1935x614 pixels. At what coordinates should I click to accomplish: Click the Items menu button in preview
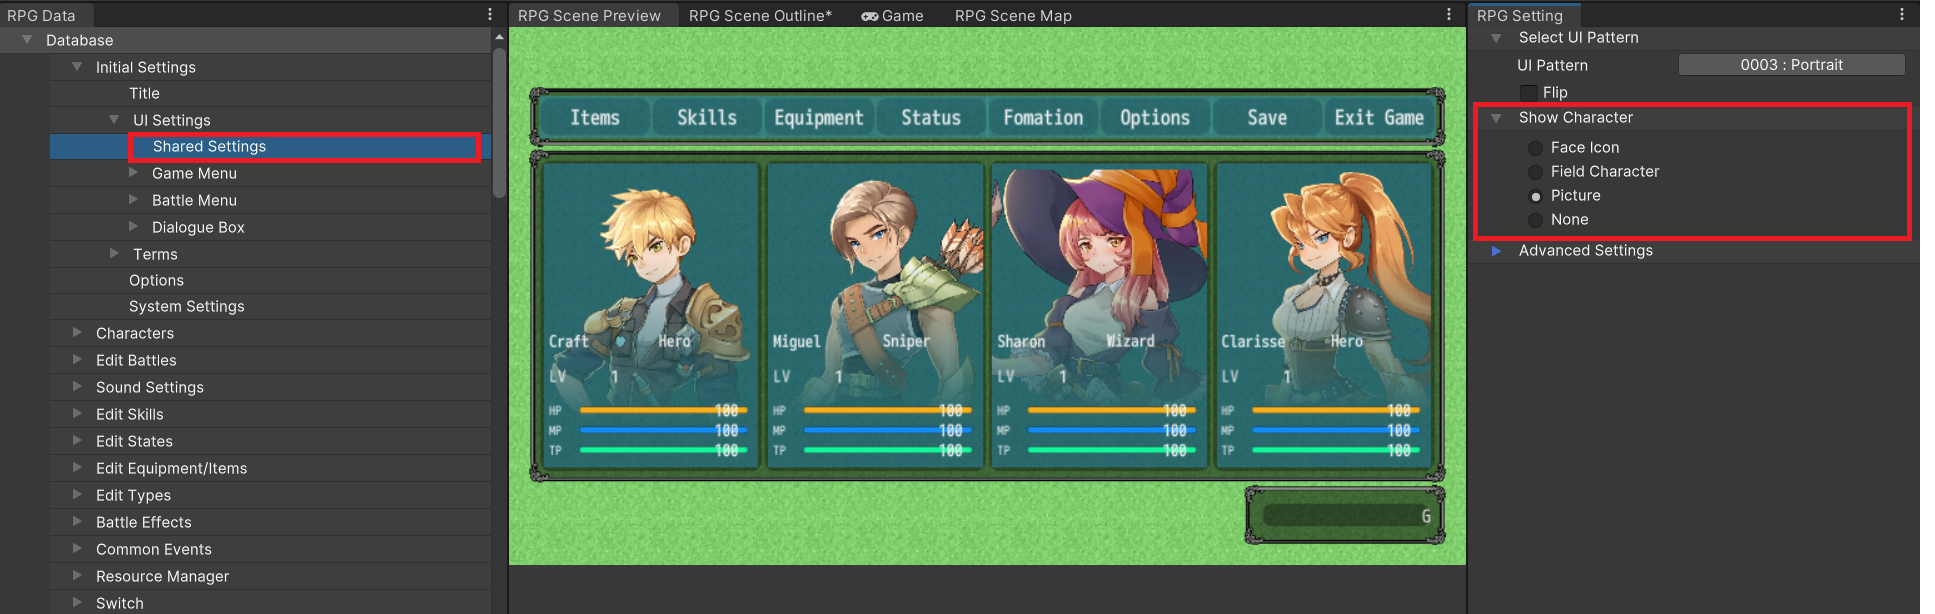[x=595, y=118]
